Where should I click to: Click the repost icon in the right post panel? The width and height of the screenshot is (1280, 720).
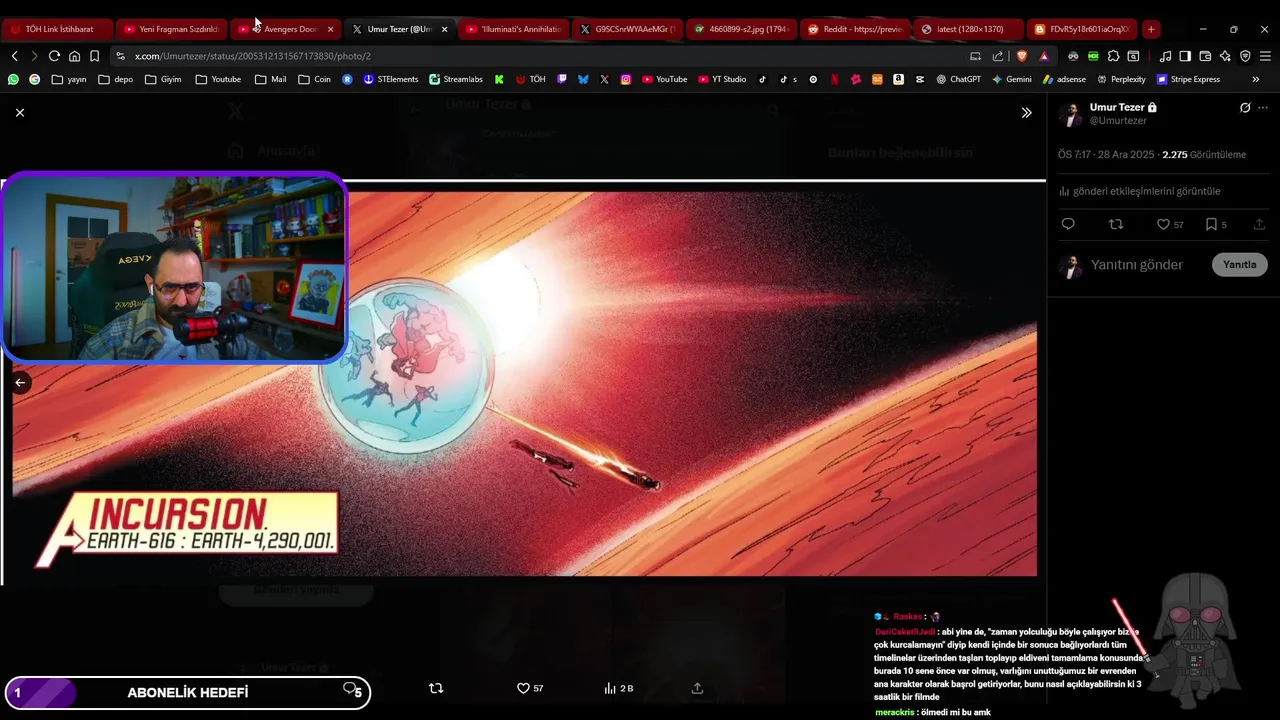click(x=1116, y=224)
